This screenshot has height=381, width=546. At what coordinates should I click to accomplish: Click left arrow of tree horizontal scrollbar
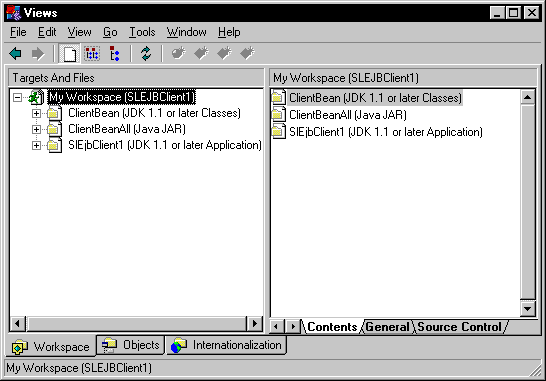click(18, 324)
